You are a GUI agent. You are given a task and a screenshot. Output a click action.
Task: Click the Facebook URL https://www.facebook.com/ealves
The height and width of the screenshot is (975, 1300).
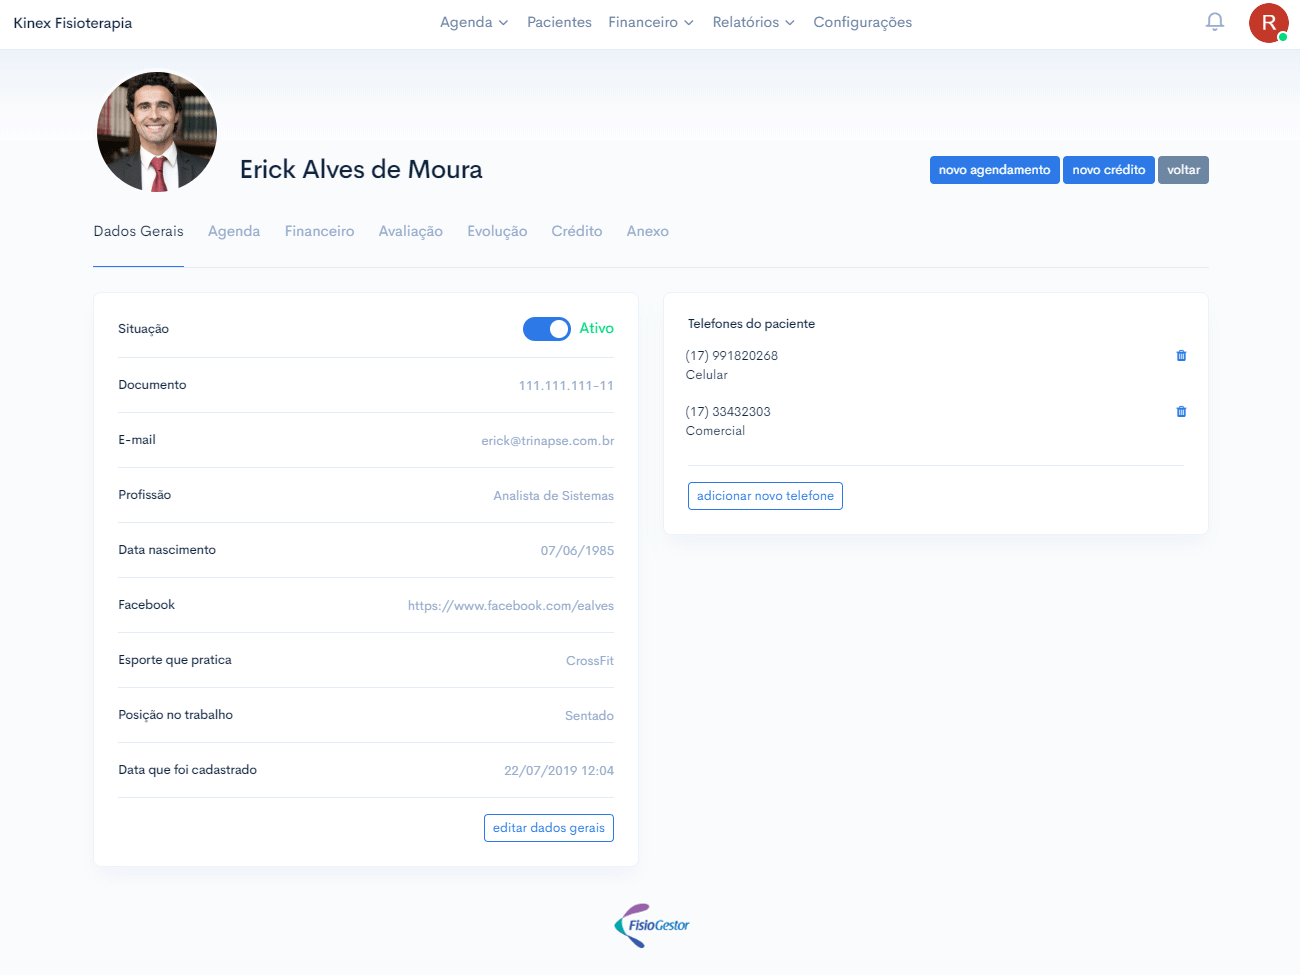[x=511, y=606]
